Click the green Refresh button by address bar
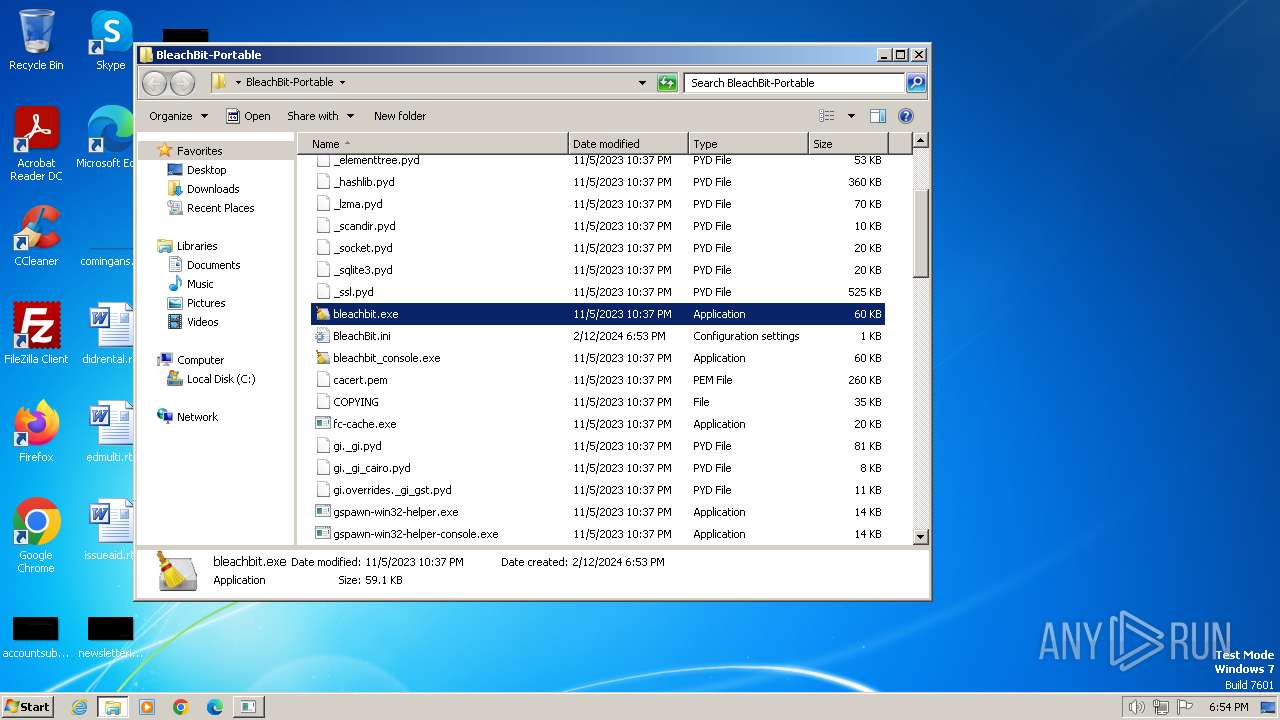Screen dimensions: 1280x720 click(x=667, y=83)
